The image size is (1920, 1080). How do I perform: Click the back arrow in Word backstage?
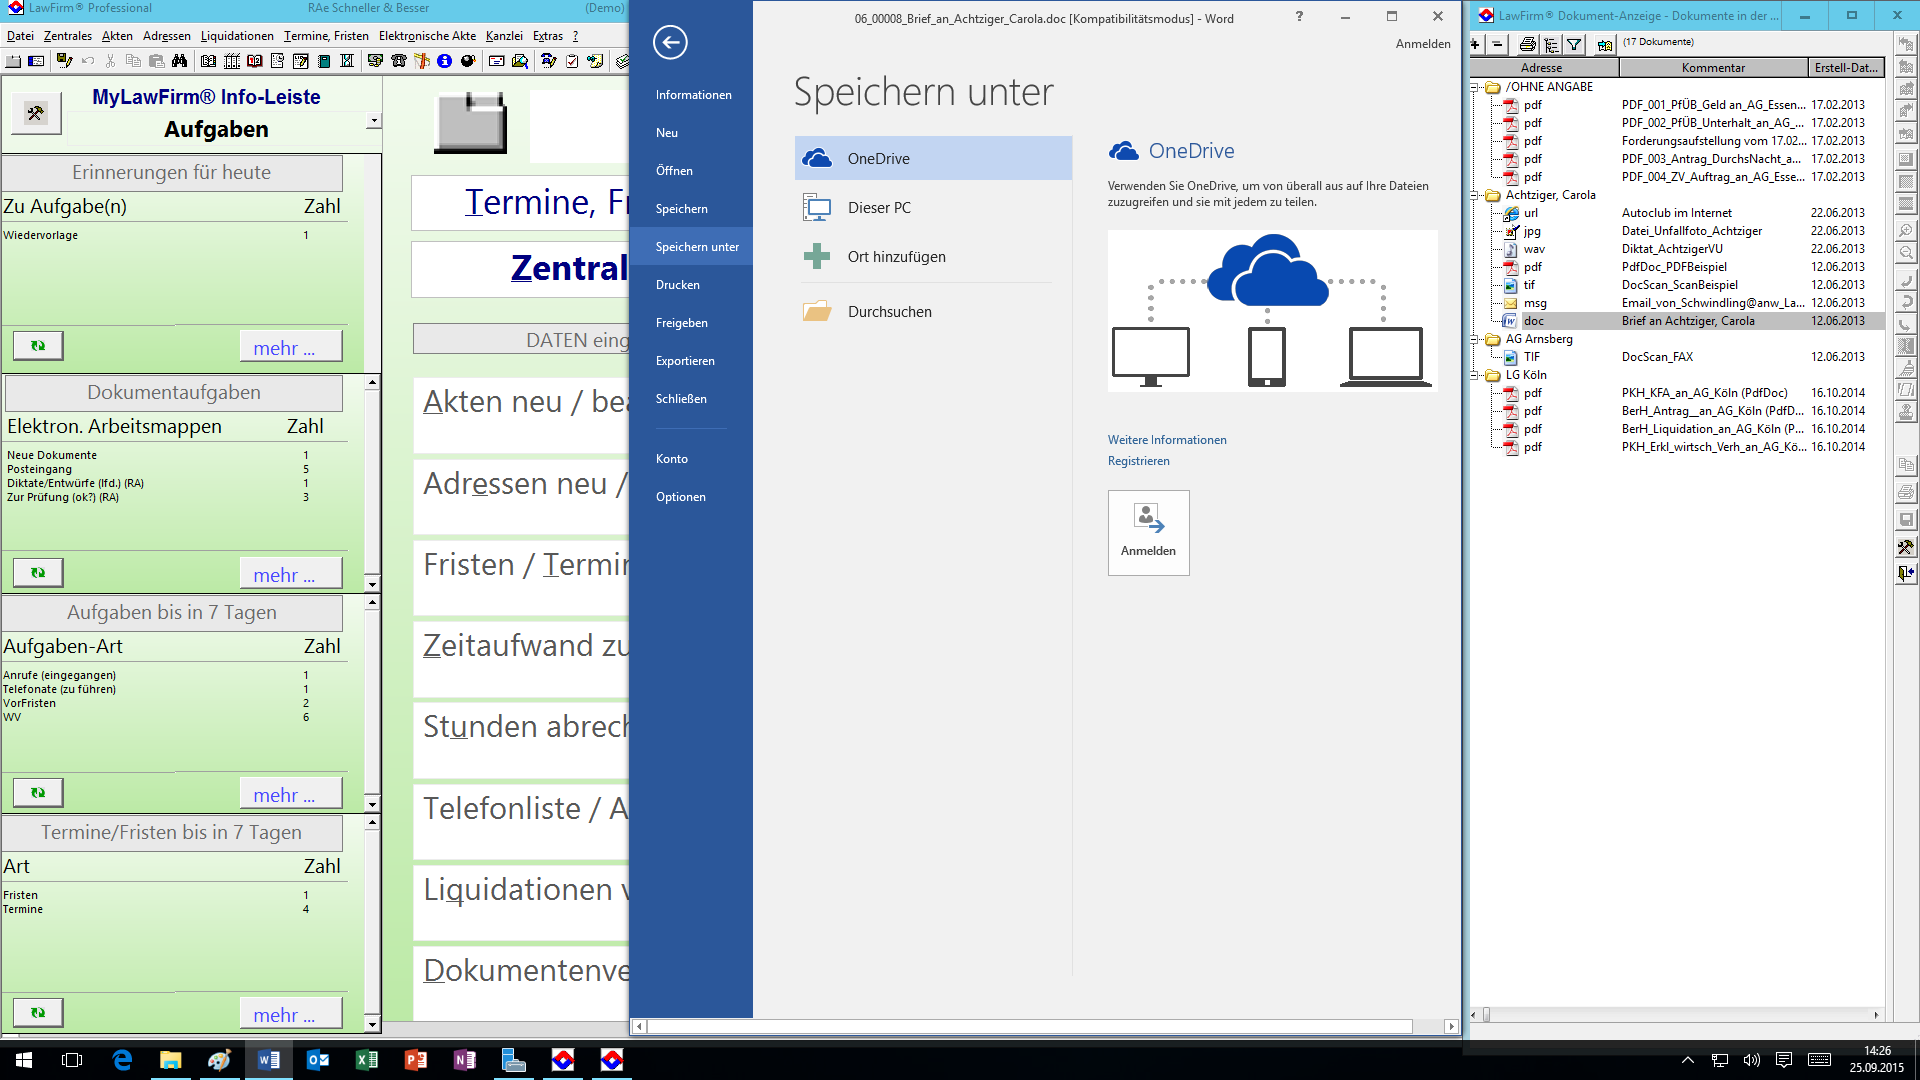pyautogui.click(x=670, y=42)
